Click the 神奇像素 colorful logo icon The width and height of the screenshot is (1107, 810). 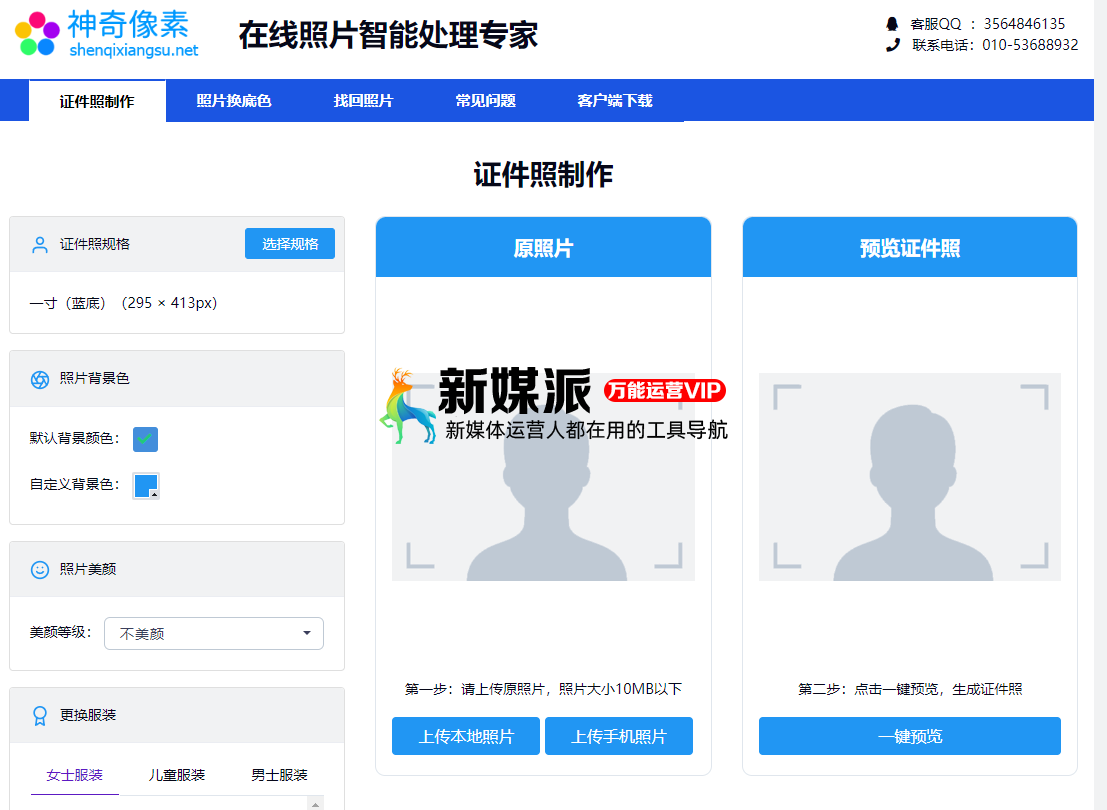click(37, 33)
